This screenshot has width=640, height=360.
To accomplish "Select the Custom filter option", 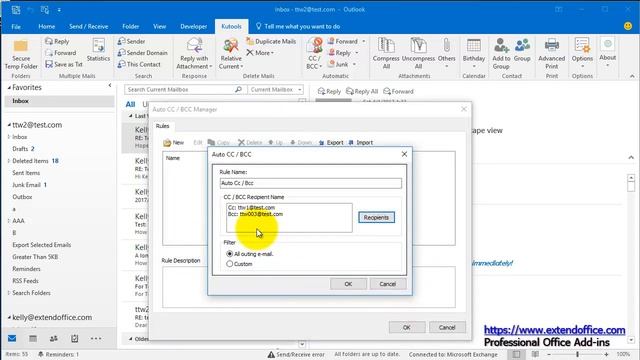I will click(x=239, y=264).
